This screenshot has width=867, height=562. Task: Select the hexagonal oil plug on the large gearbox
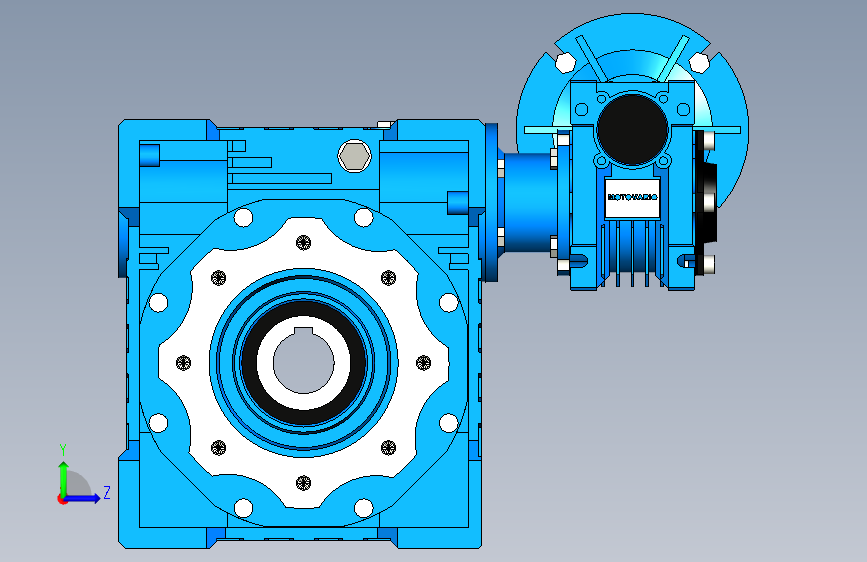pos(354,155)
